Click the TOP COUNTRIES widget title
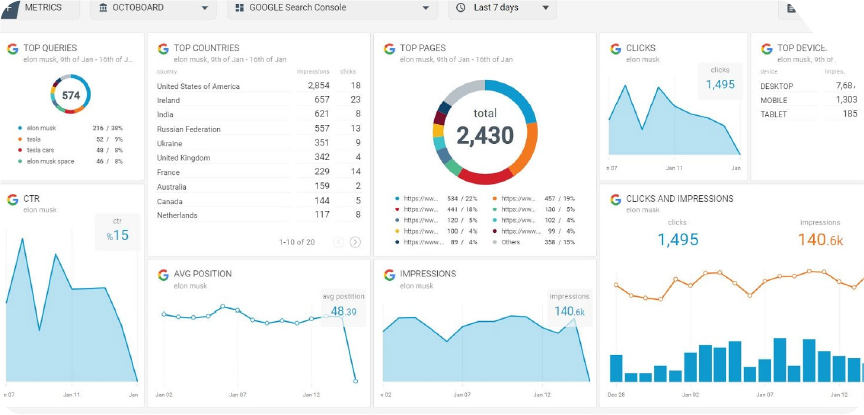Screen dimensions: 864x415 pos(206,48)
